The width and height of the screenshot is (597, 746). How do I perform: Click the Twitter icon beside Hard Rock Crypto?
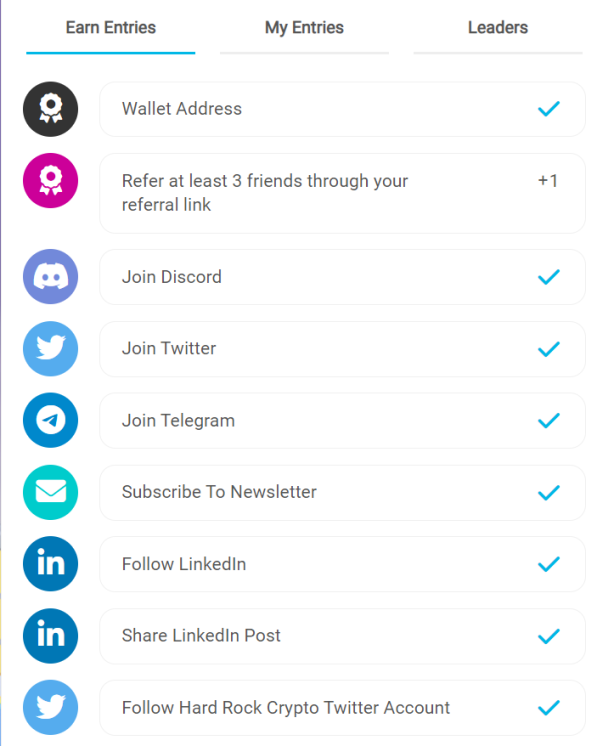[50, 707]
